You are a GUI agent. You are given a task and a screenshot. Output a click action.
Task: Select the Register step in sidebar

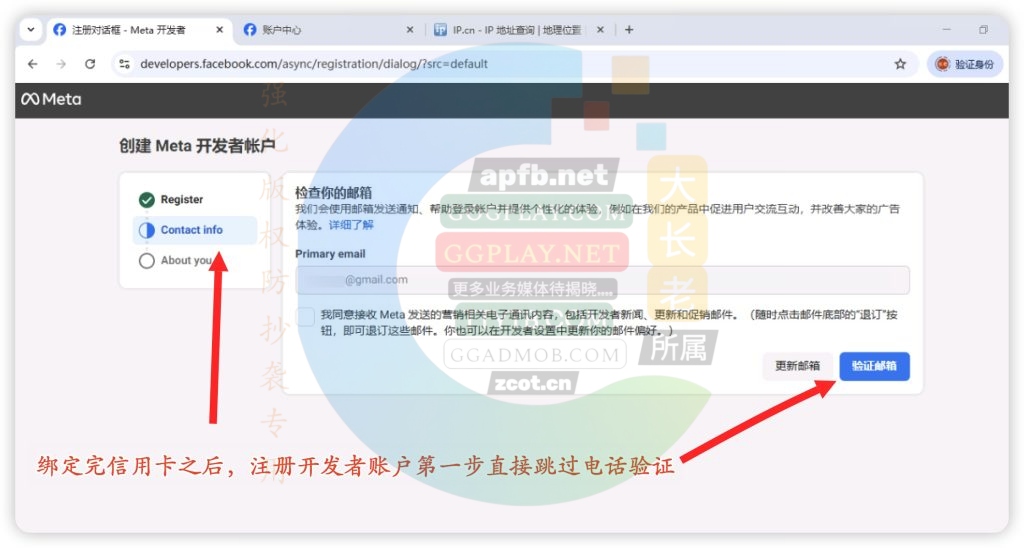181,200
